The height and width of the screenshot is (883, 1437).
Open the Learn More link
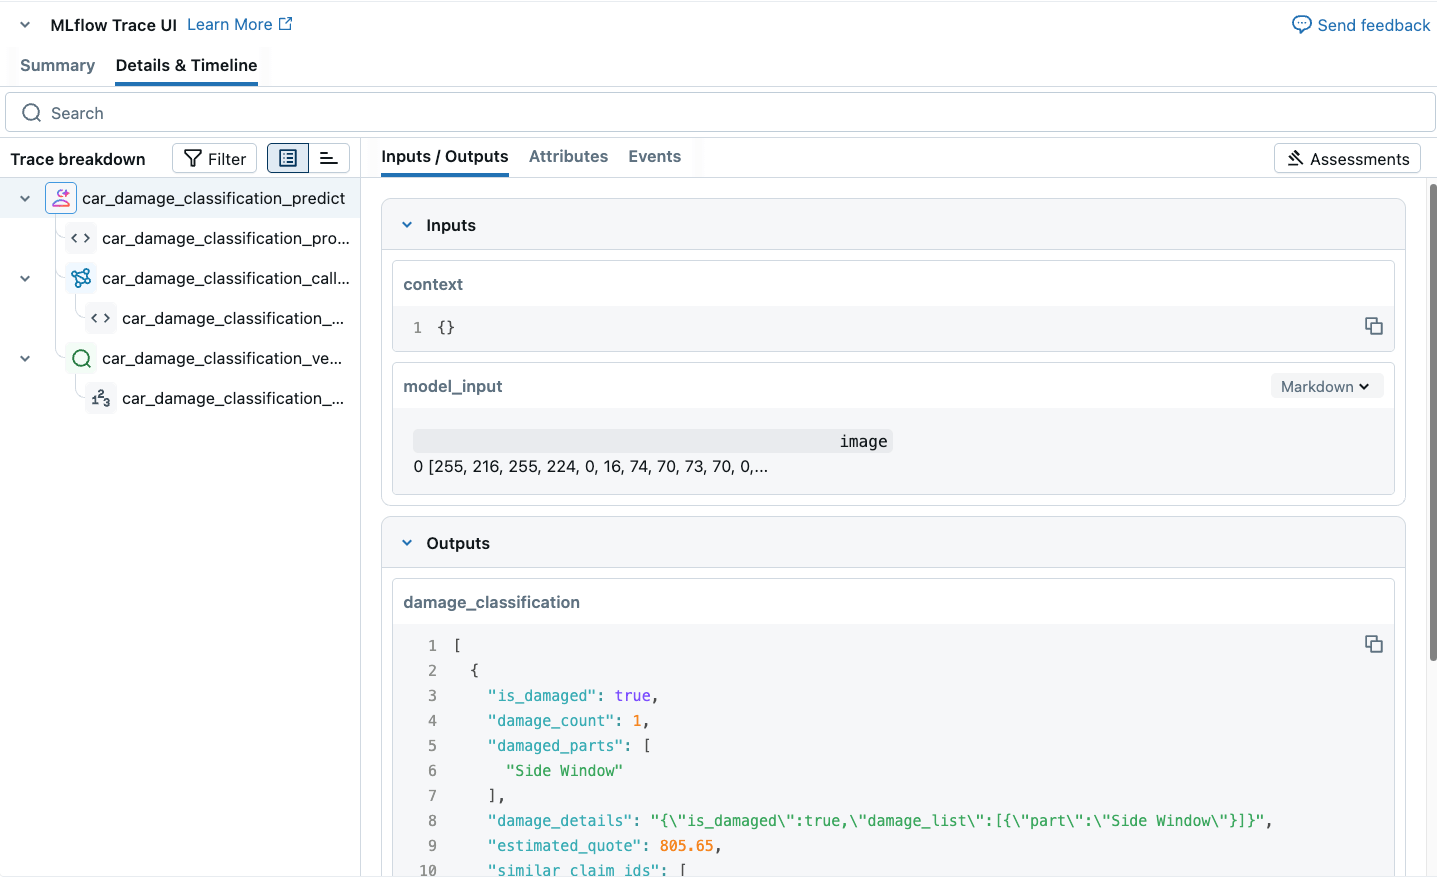[x=239, y=24]
